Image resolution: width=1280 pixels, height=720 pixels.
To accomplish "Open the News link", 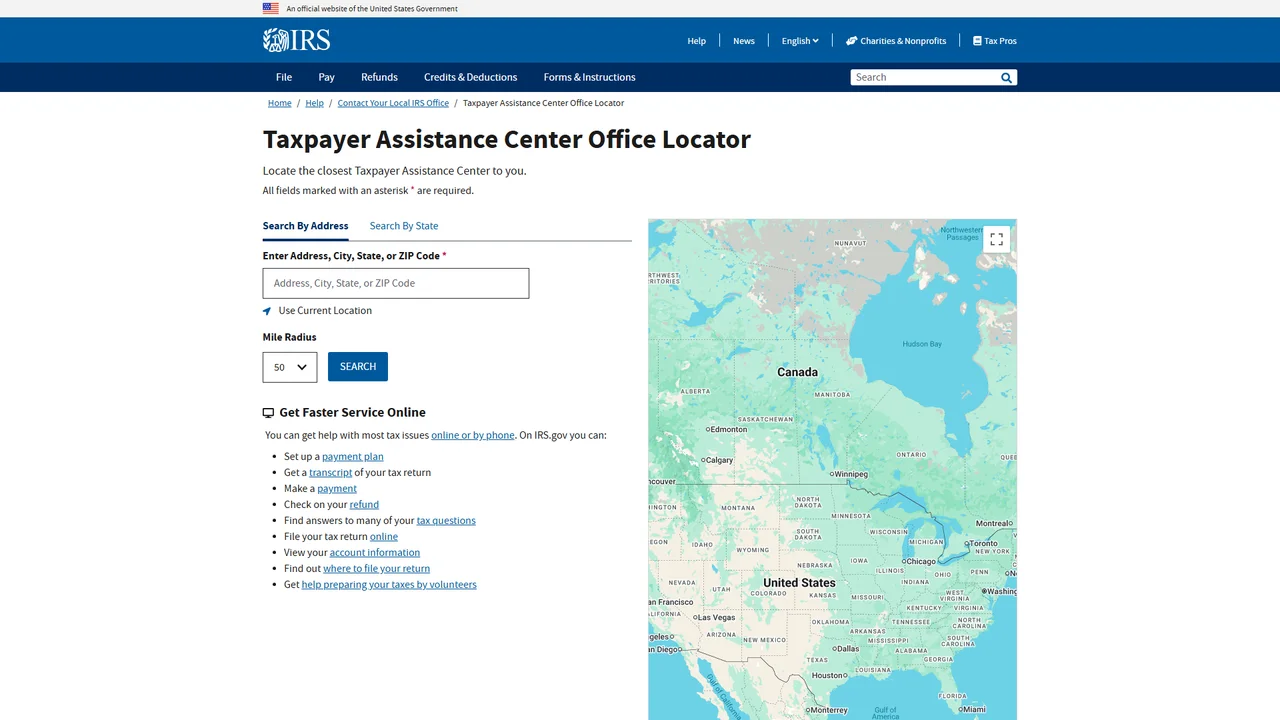I will tap(744, 41).
